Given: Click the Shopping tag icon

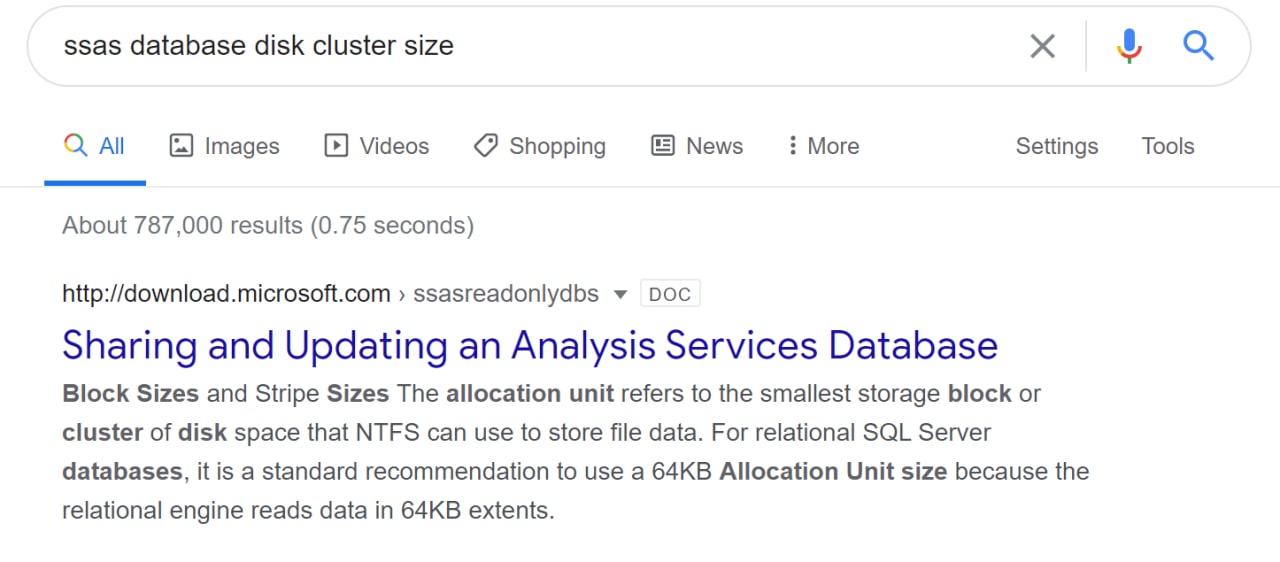Looking at the screenshot, I should 486,146.
